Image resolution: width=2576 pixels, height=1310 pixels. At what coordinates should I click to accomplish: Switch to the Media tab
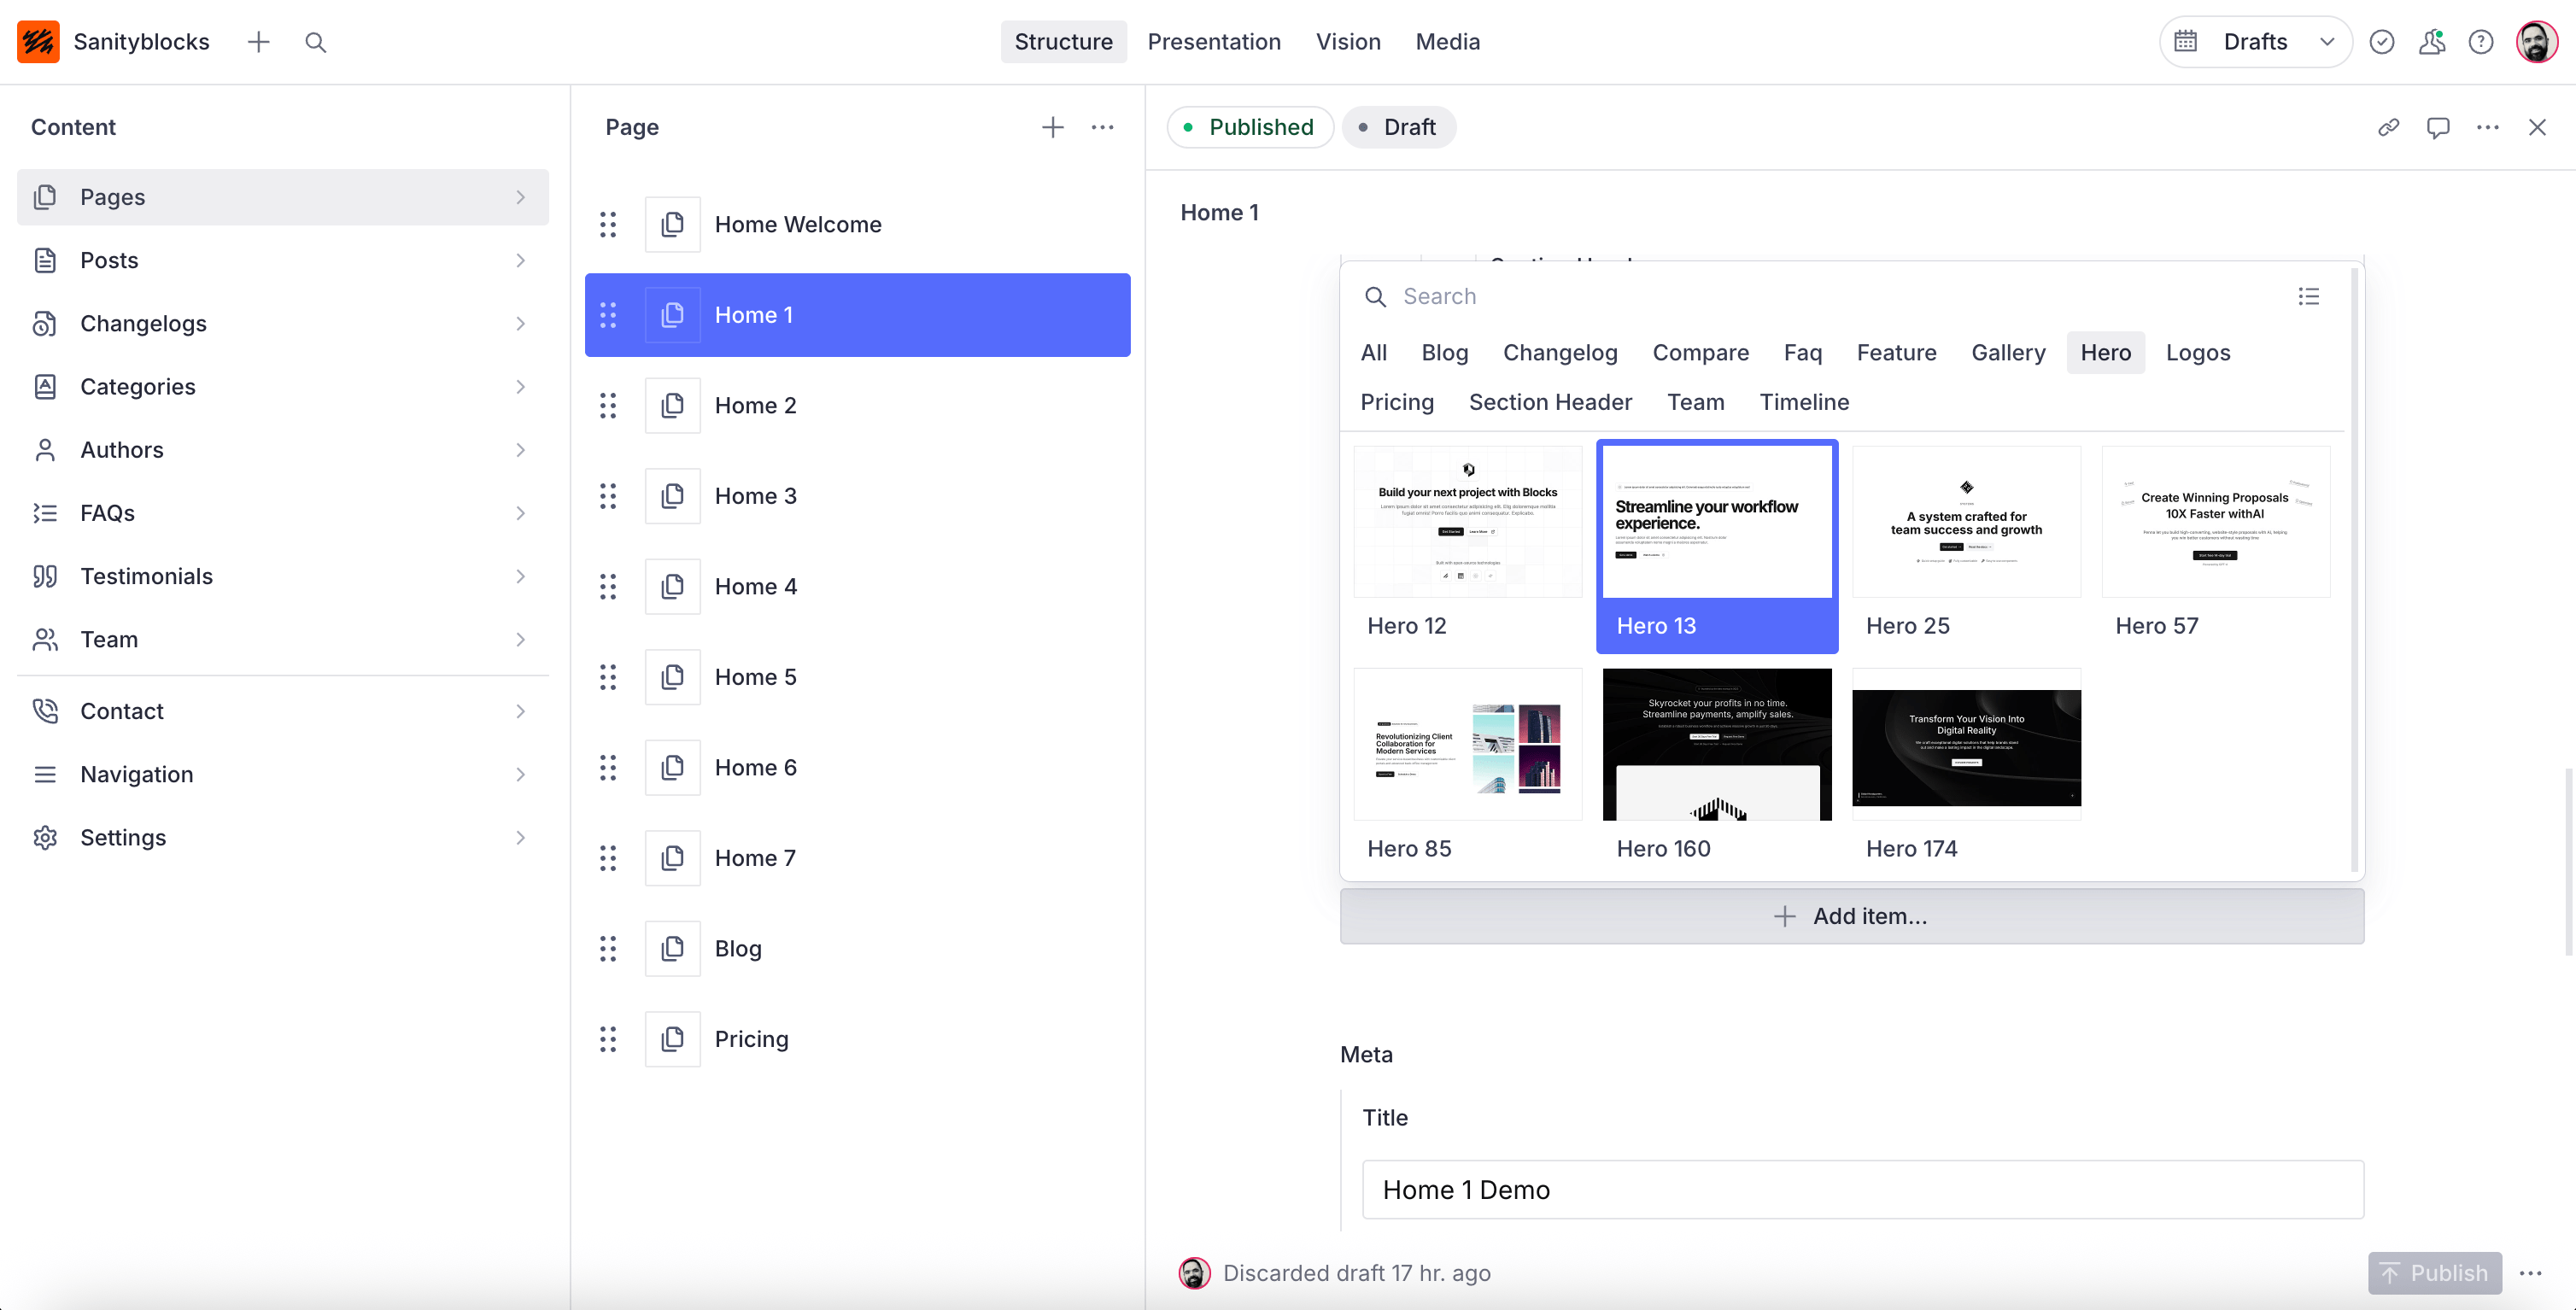1447,42
